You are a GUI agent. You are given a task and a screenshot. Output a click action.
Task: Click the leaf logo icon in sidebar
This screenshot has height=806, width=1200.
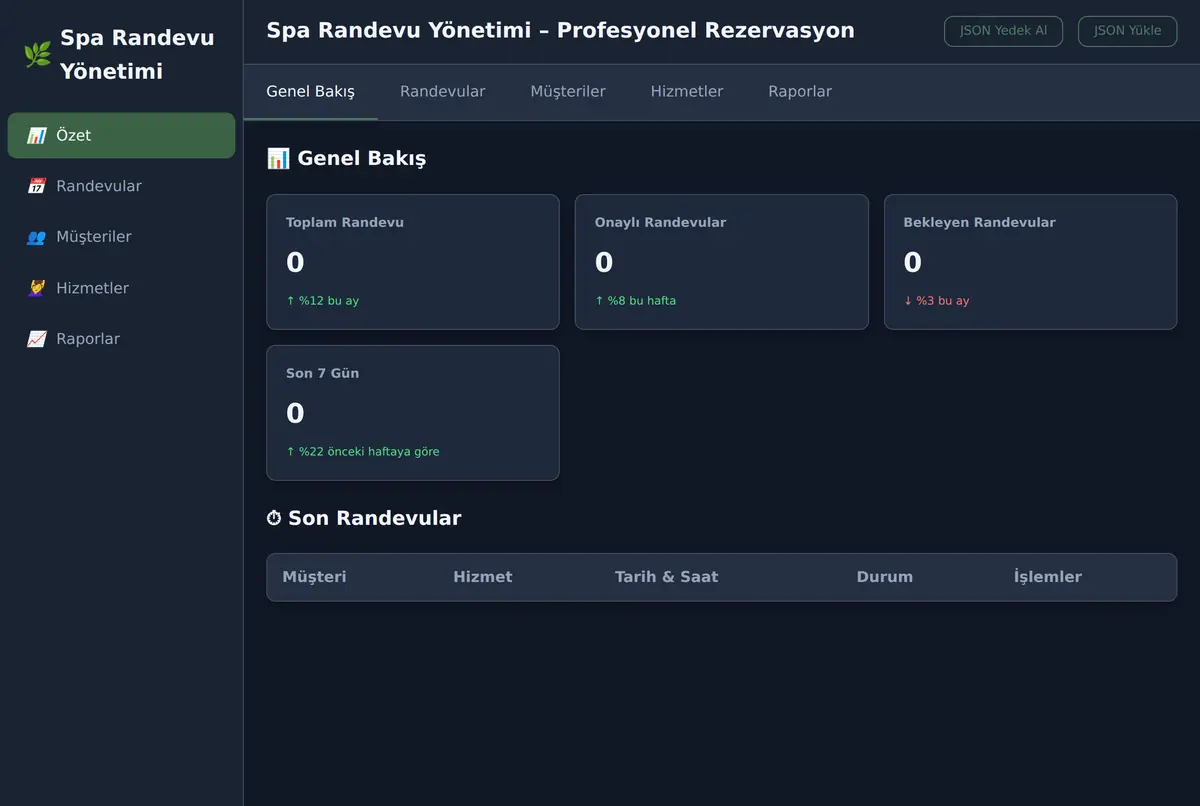click(37, 55)
